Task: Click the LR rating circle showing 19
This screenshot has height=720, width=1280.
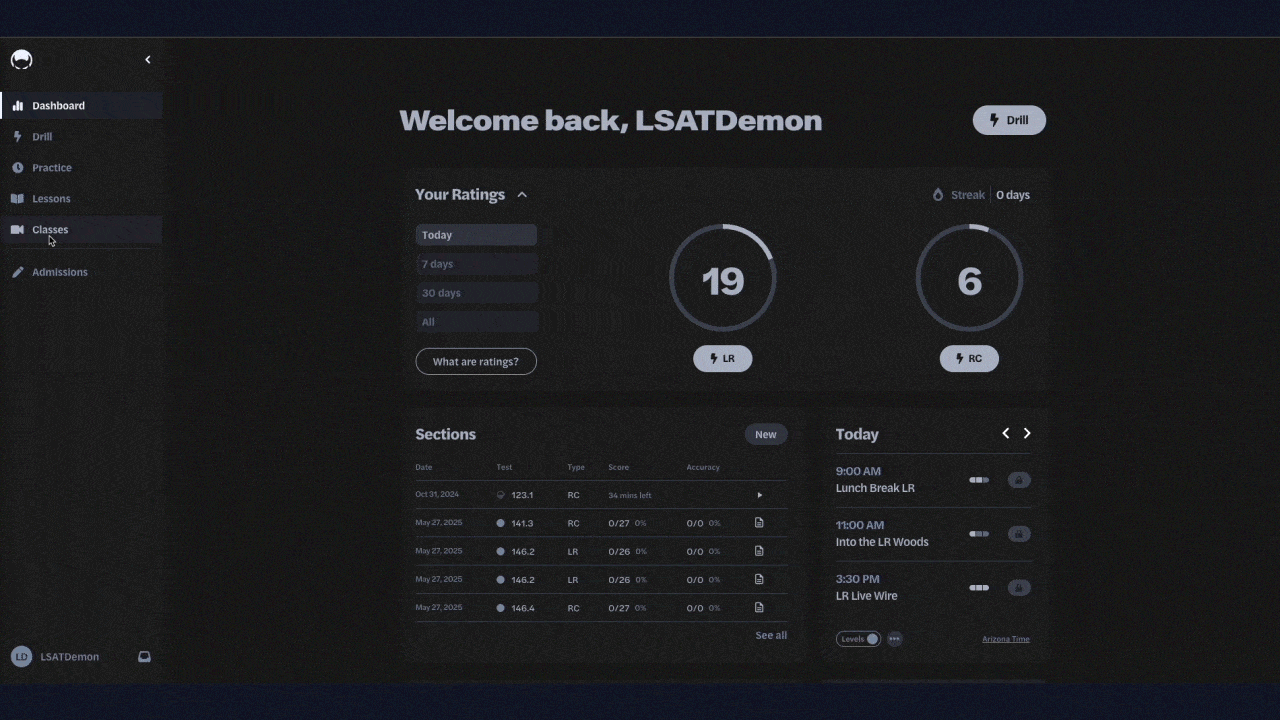Action: (x=722, y=279)
